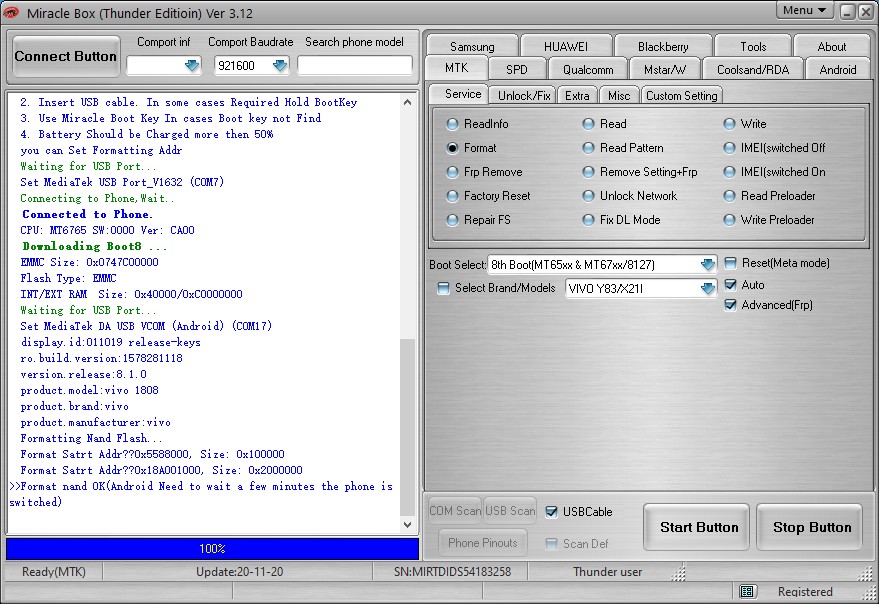Select the ReadInfo radio option
Screen dimensions: 879x604
[x=452, y=124]
